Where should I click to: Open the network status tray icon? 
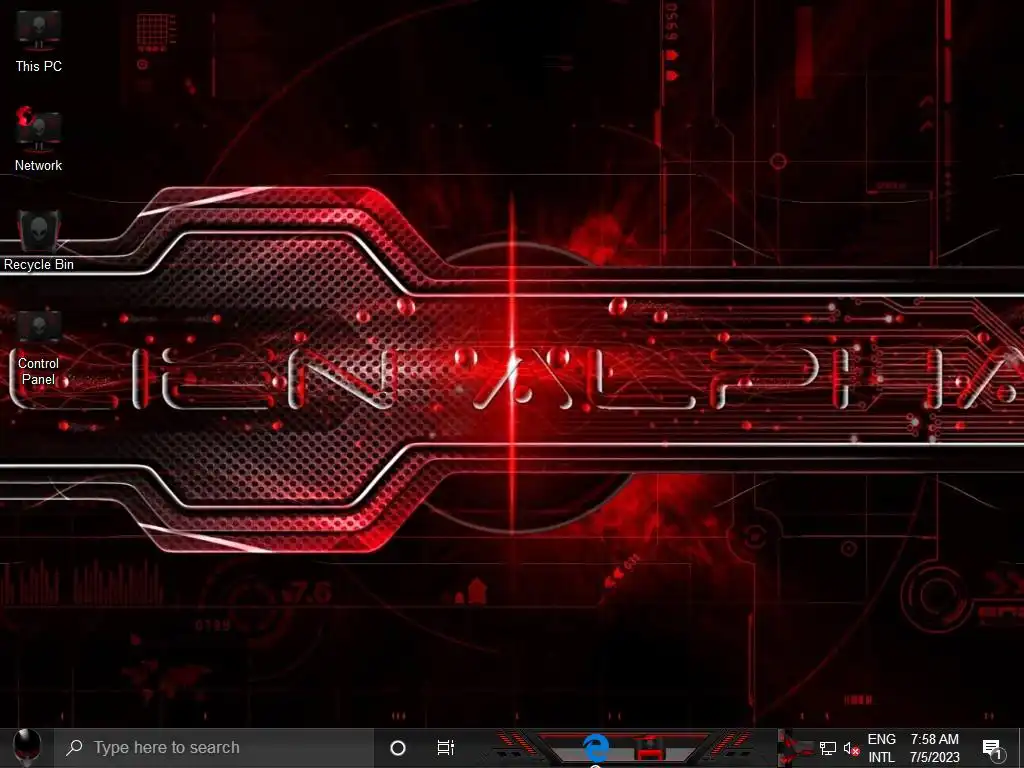[827, 748]
